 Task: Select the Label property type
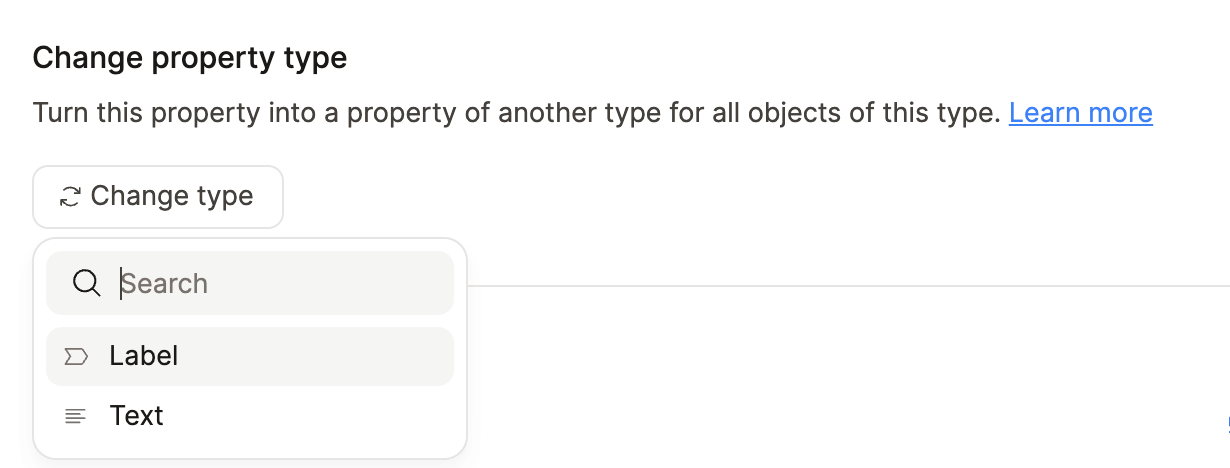[x=250, y=356]
